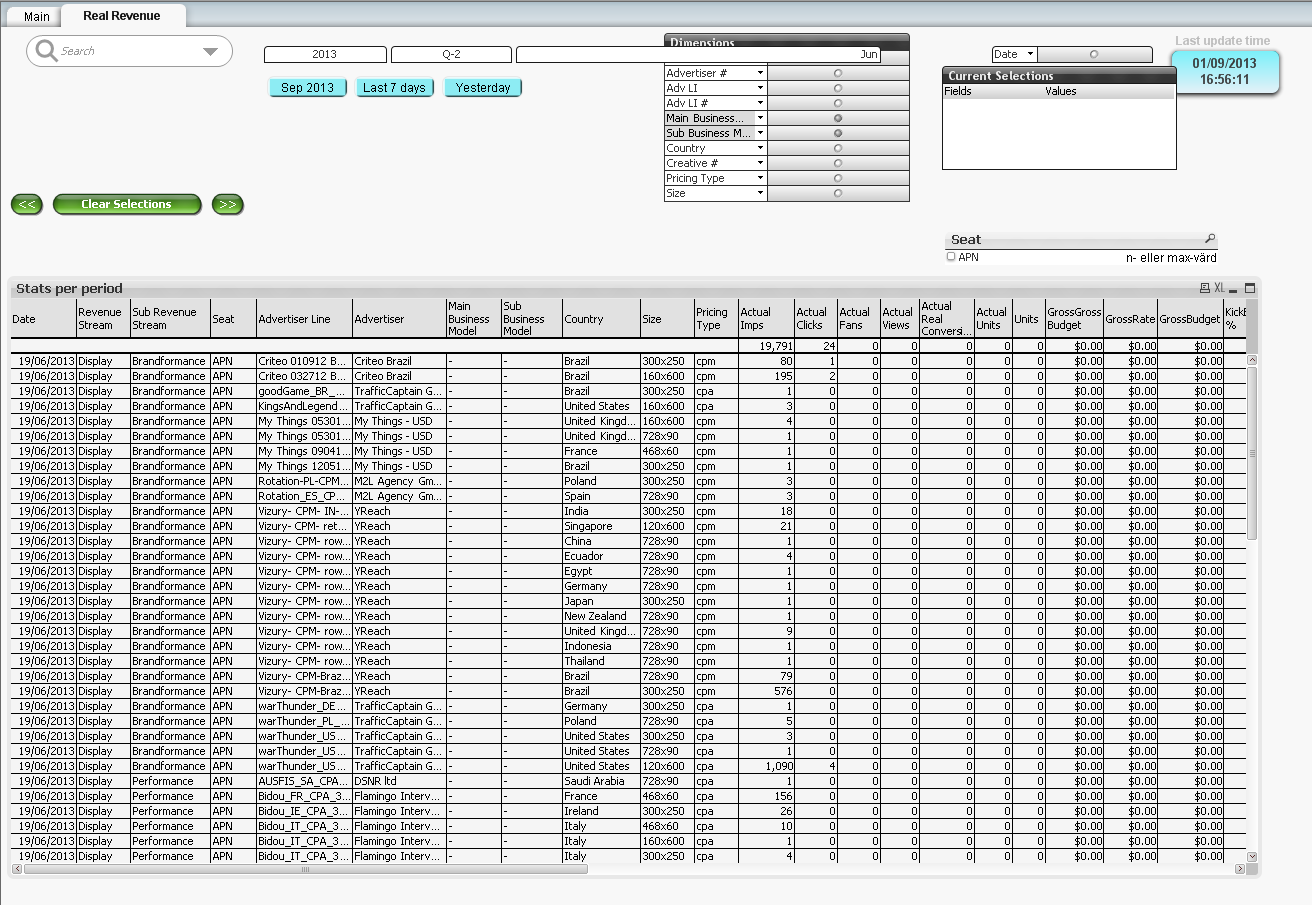Click the Country column header

[602, 319]
